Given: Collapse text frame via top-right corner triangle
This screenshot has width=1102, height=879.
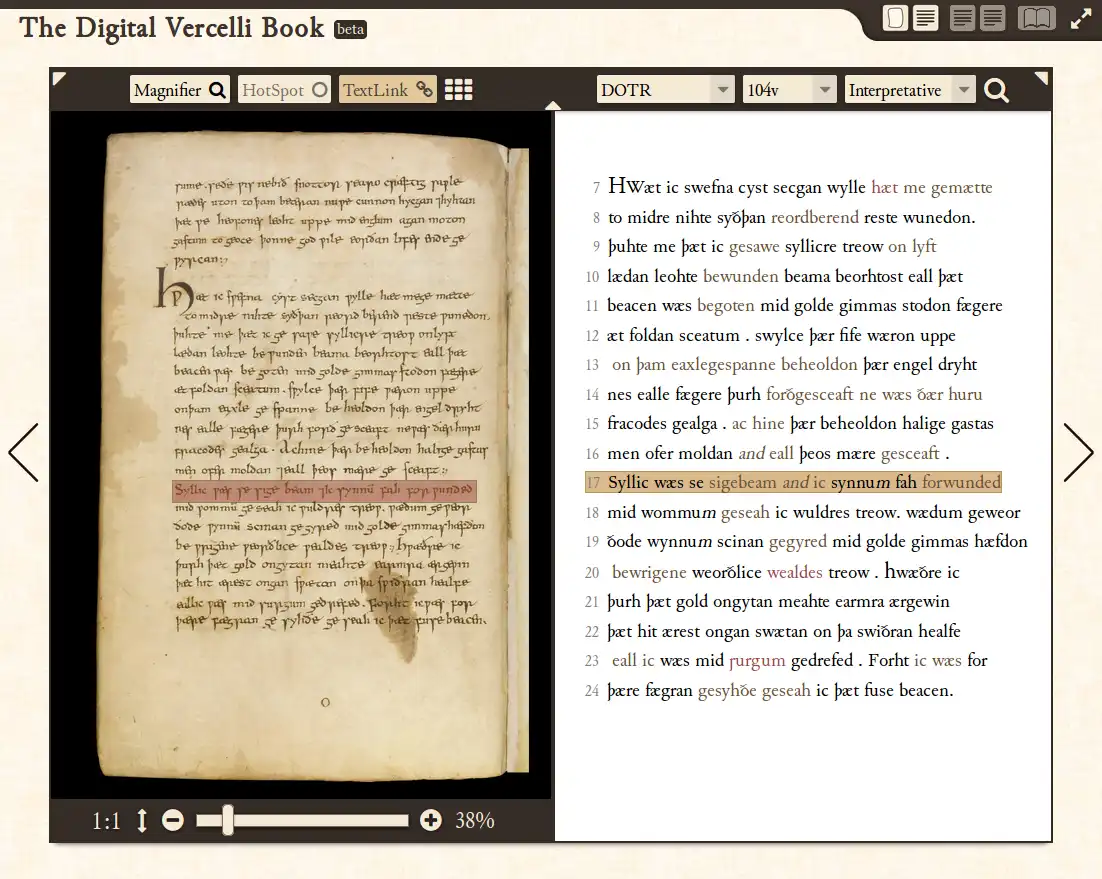Looking at the screenshot, I should [x=1041, y=78].
